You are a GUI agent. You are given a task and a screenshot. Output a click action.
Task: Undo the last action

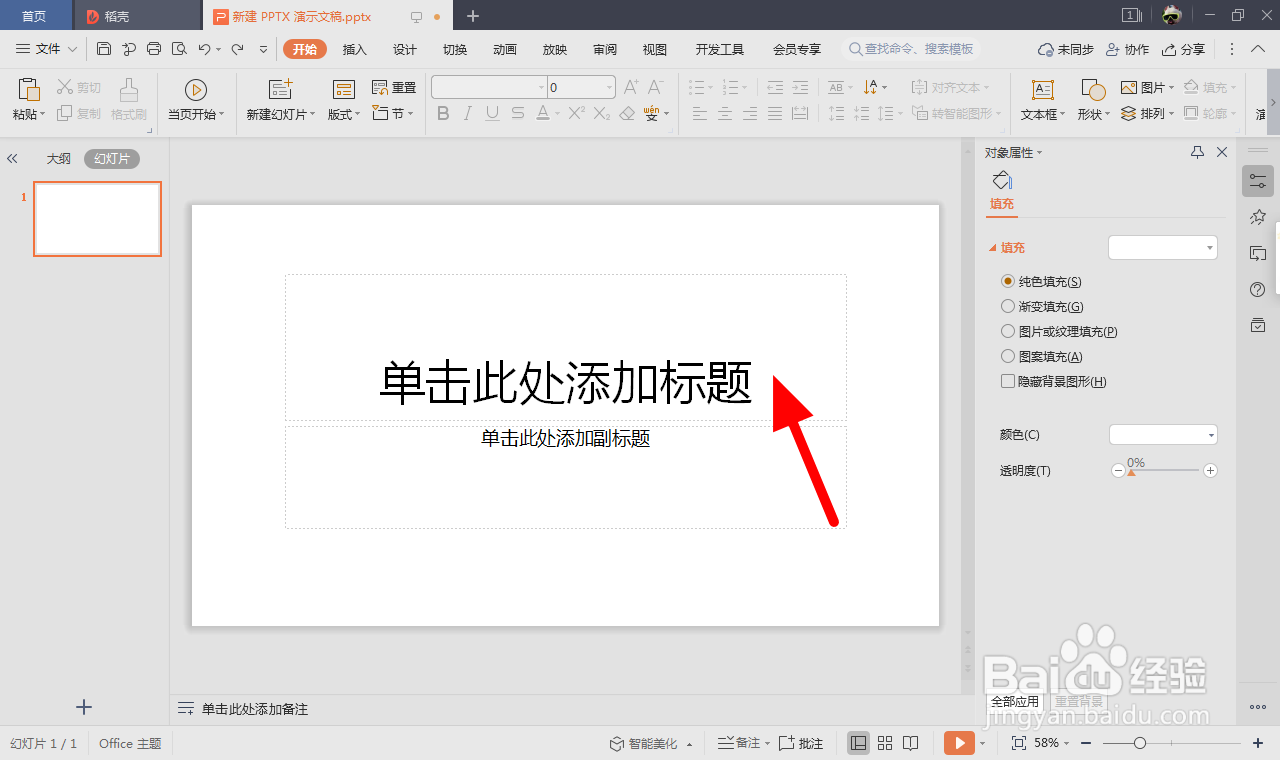(x=204, y=49)
